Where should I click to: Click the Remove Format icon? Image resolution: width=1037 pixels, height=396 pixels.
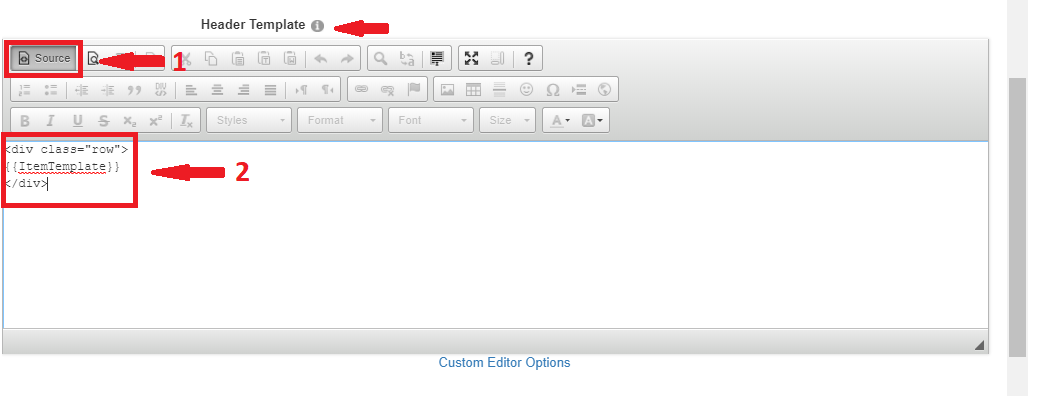coord(187,121)
